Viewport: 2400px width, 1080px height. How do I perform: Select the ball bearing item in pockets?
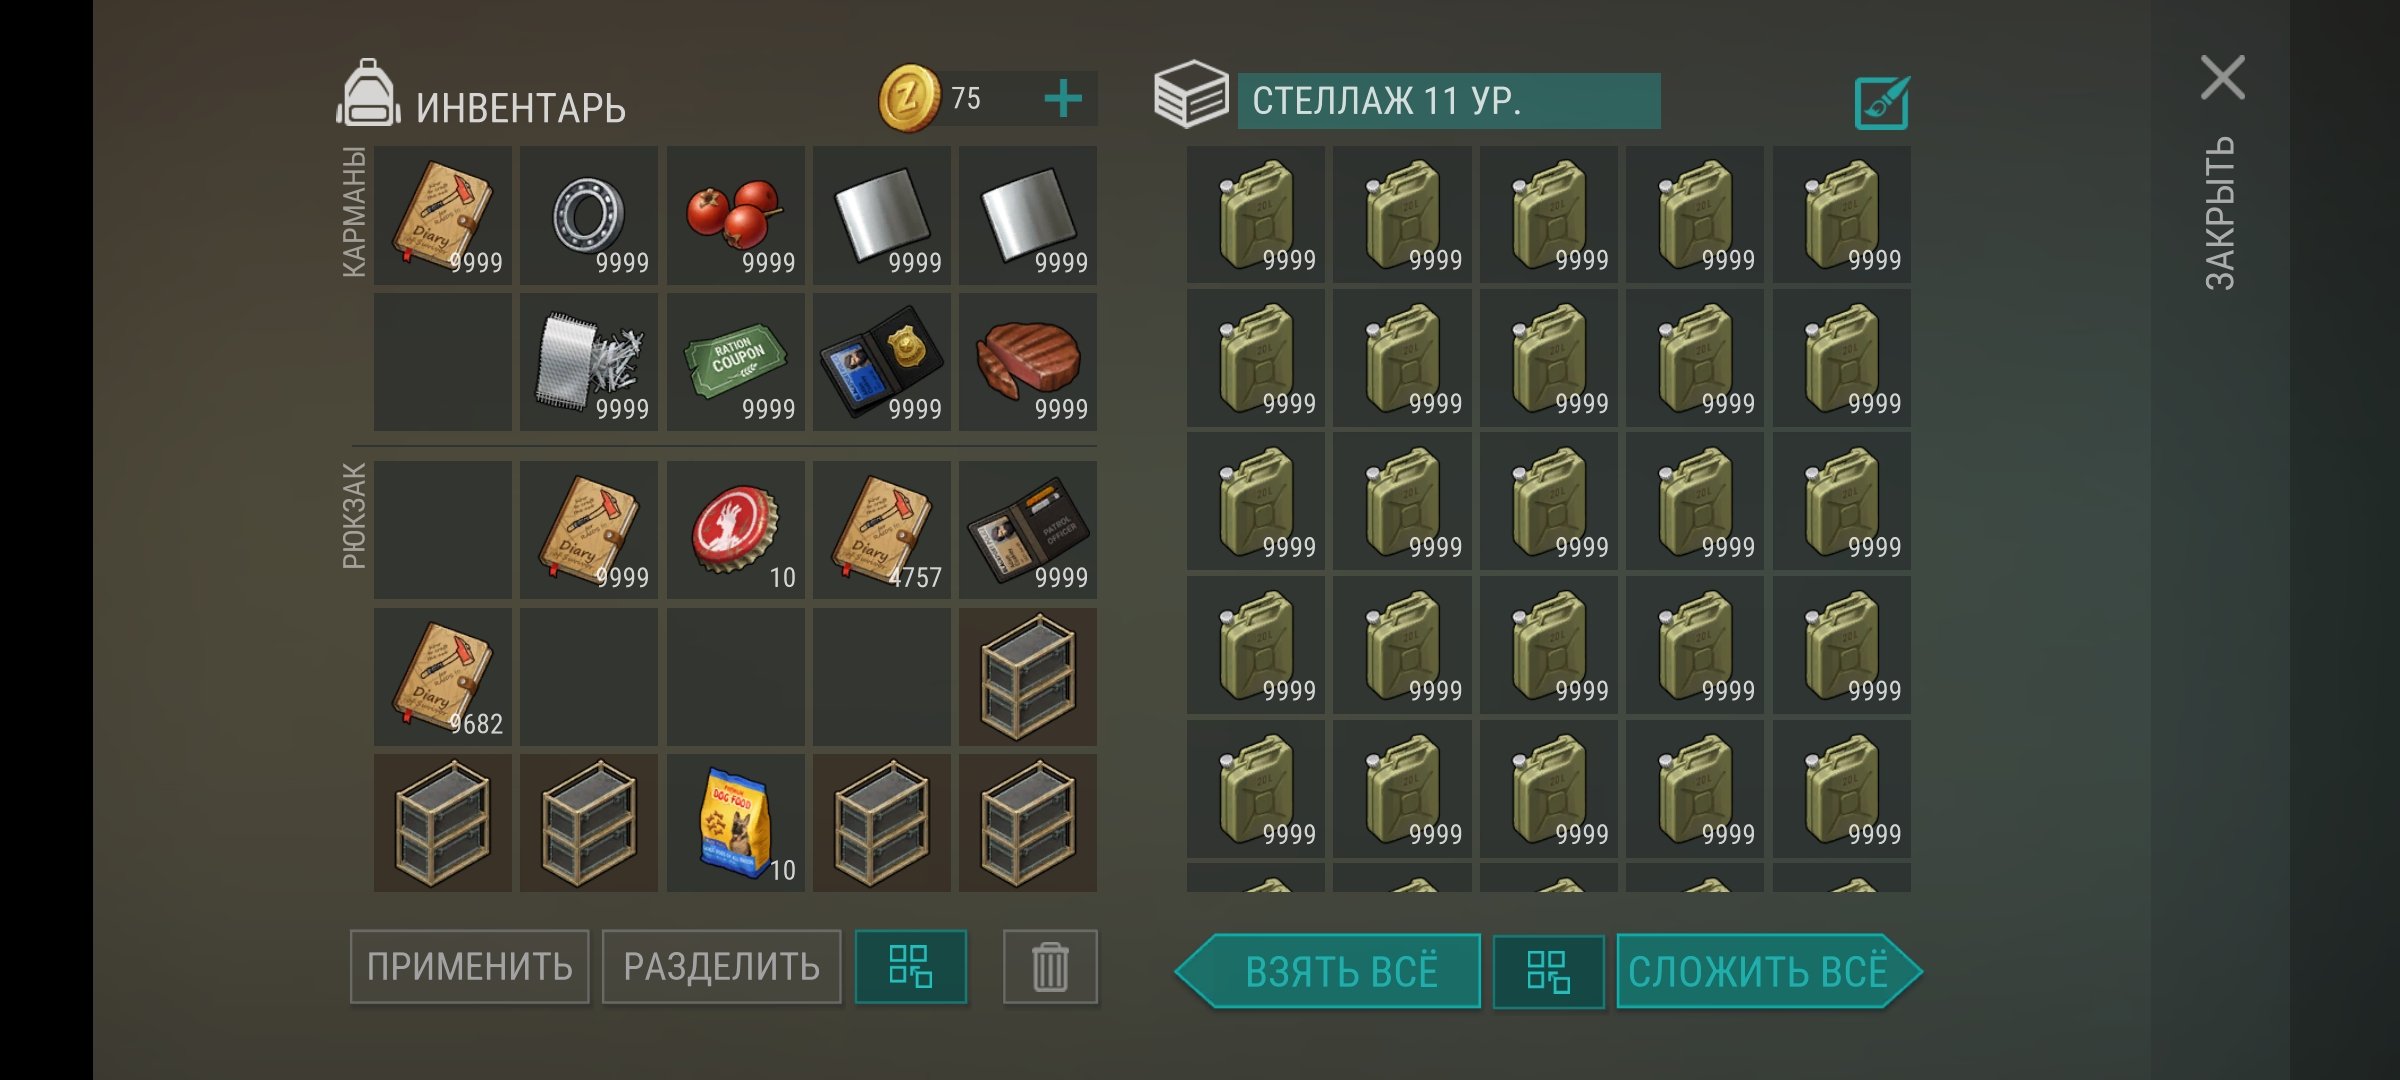tap(589, 216)
